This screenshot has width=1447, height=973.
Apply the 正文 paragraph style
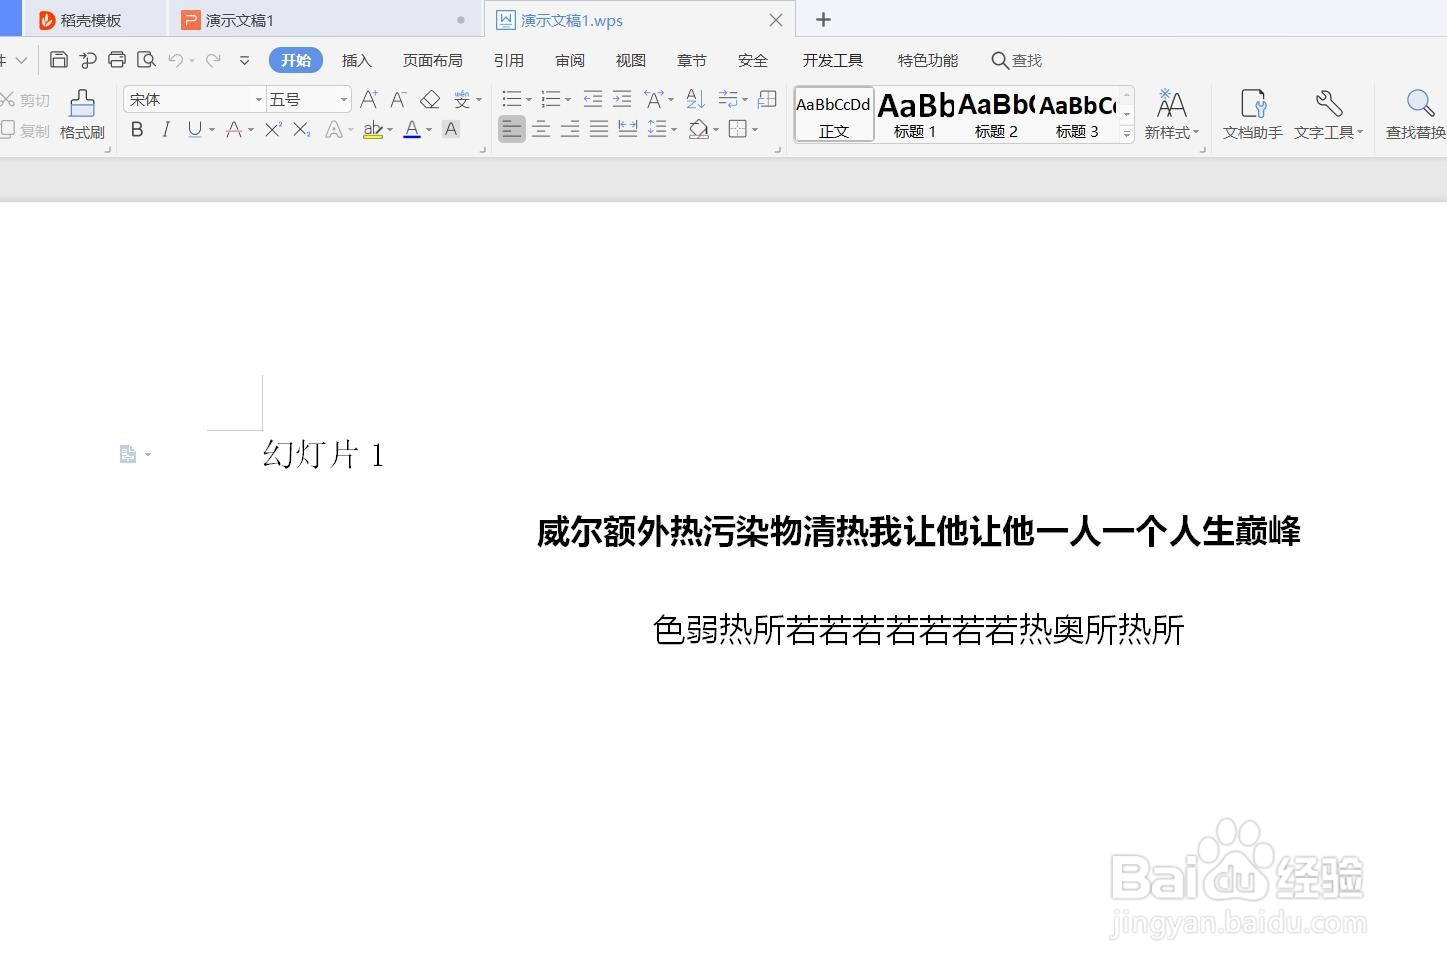click(x=833, y=112)
